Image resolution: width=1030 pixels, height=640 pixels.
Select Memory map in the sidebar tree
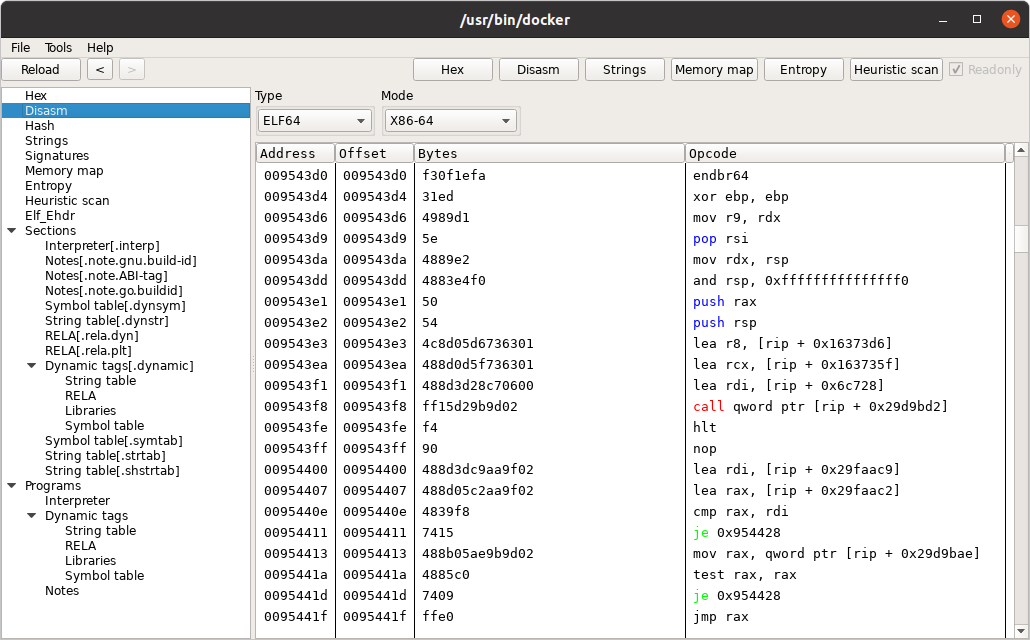(64, 171)
